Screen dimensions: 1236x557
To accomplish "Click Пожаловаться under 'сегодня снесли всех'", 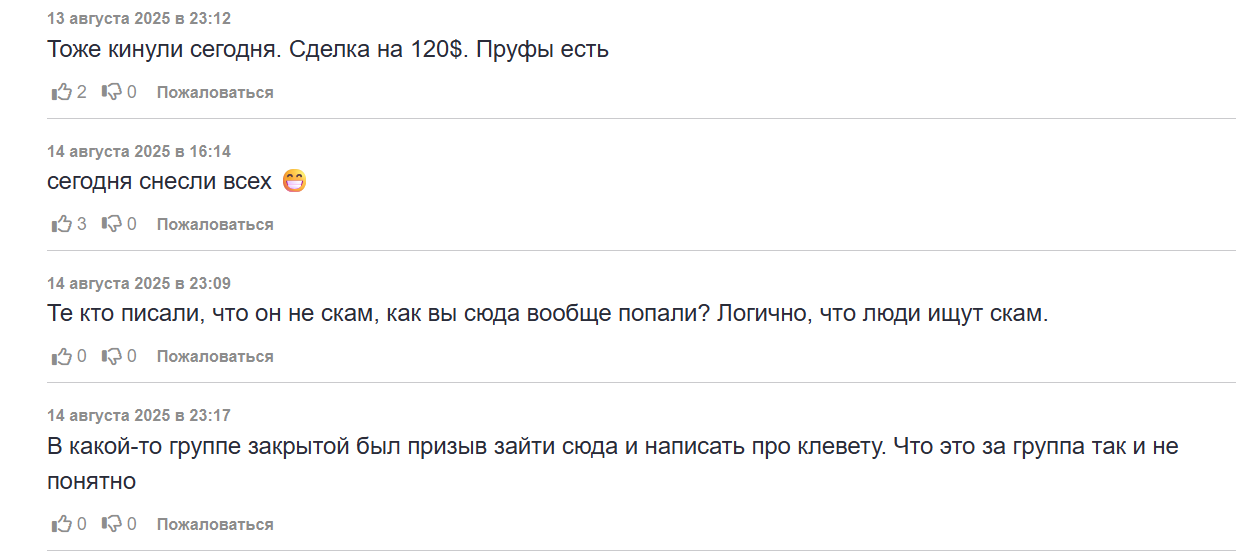I will point(215,224).
